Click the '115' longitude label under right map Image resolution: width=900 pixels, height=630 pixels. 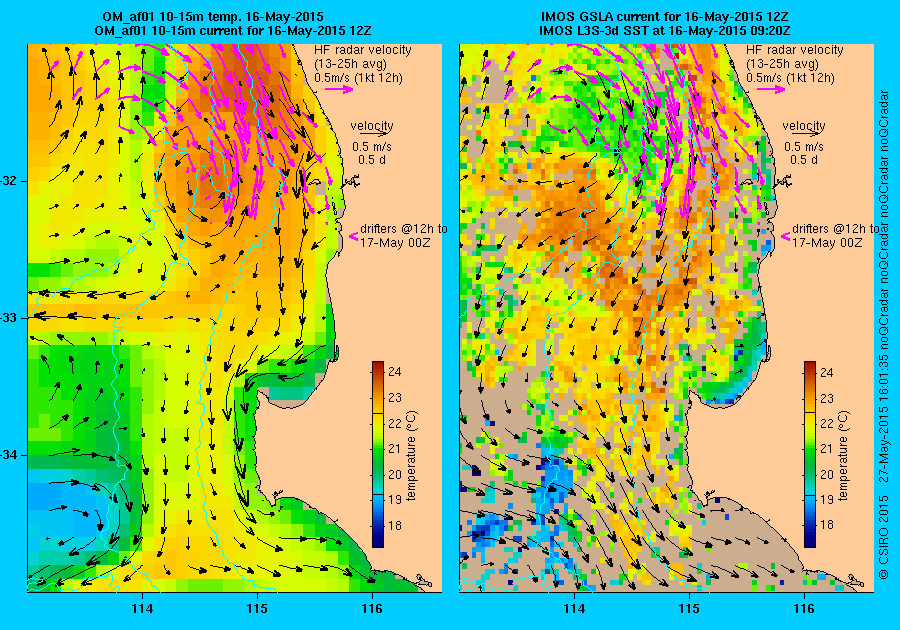pyautogui.click(x=689, y=609)
